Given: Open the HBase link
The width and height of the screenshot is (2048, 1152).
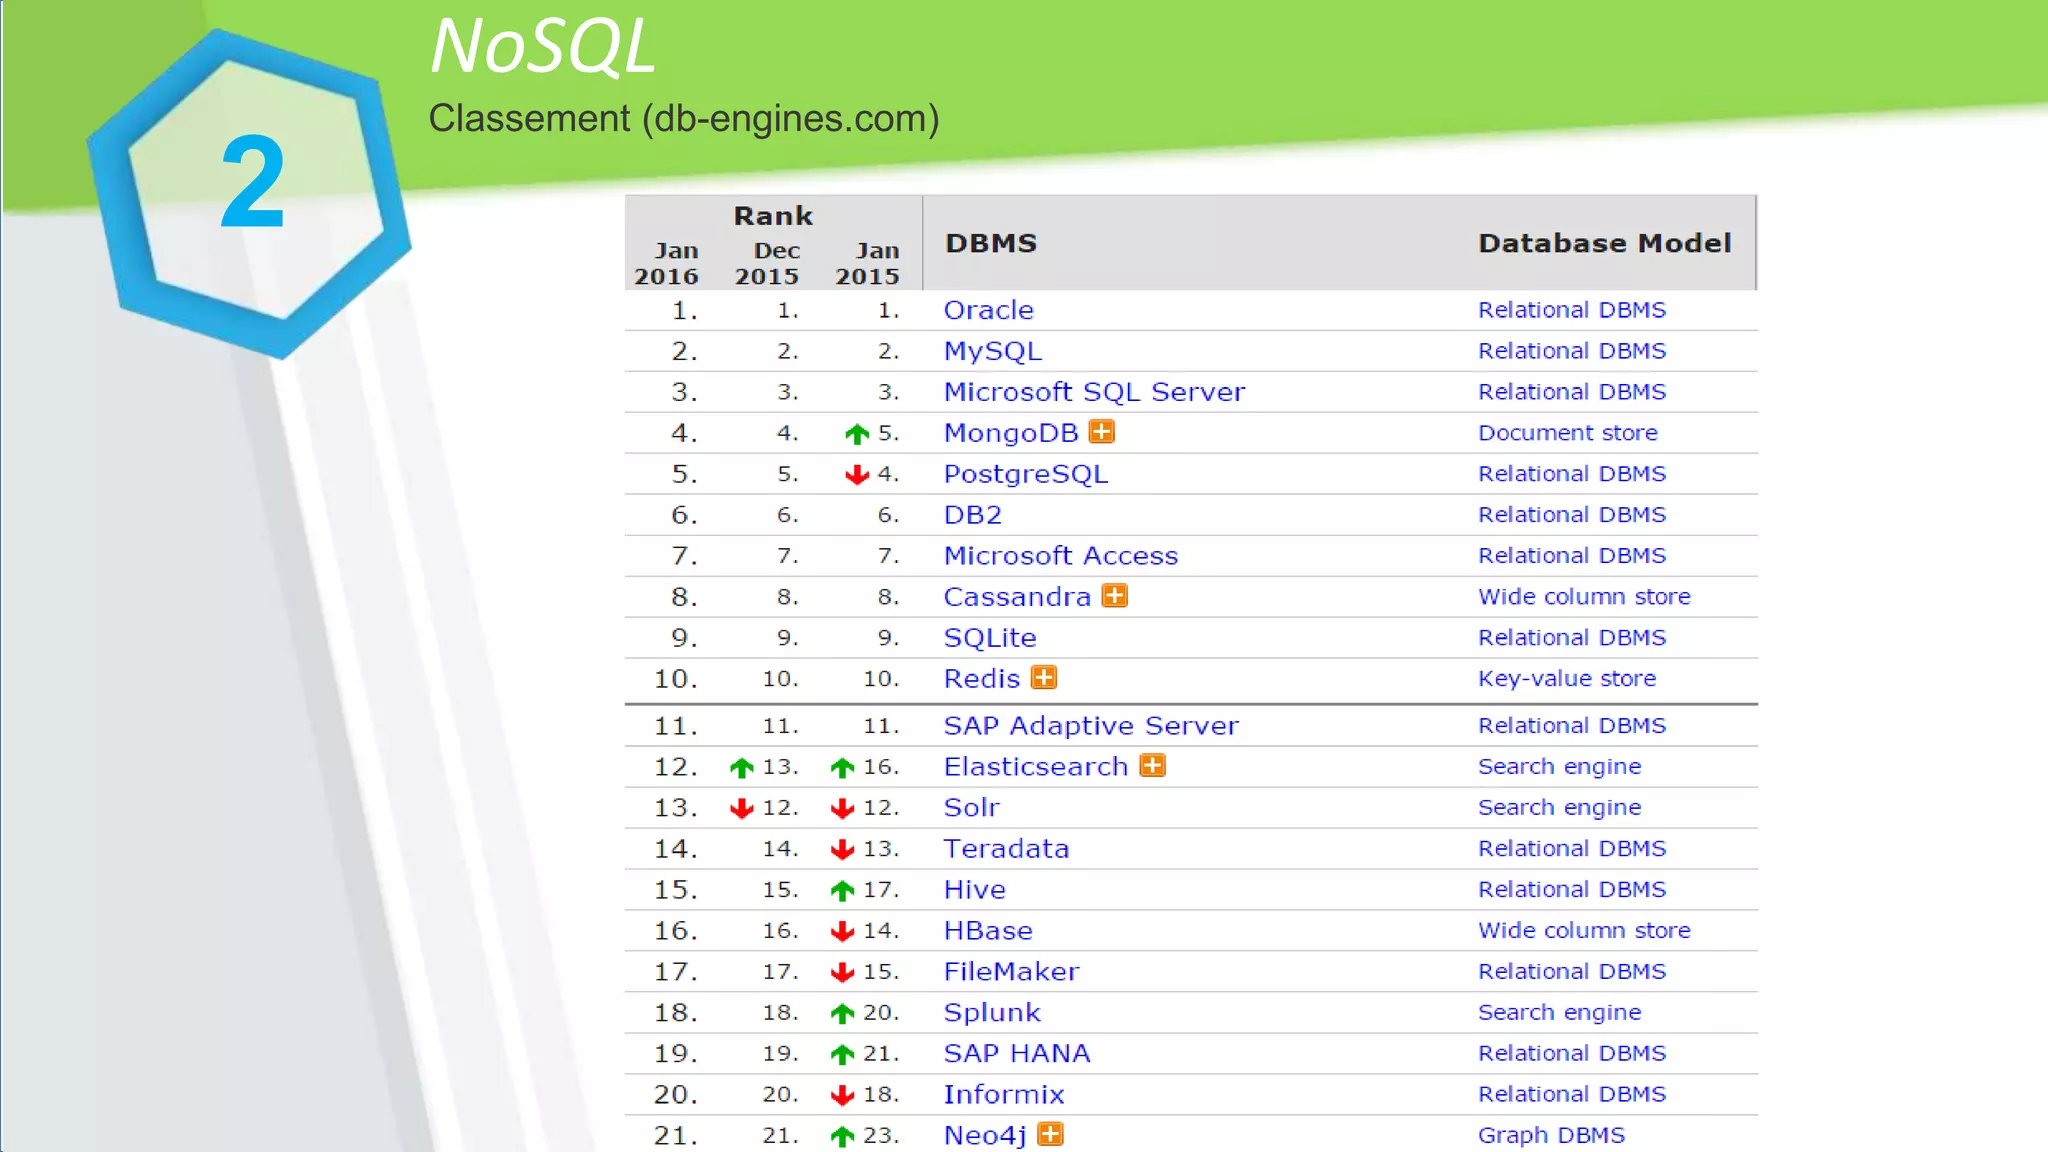Looking at the screenshot, I should point(988,931).
